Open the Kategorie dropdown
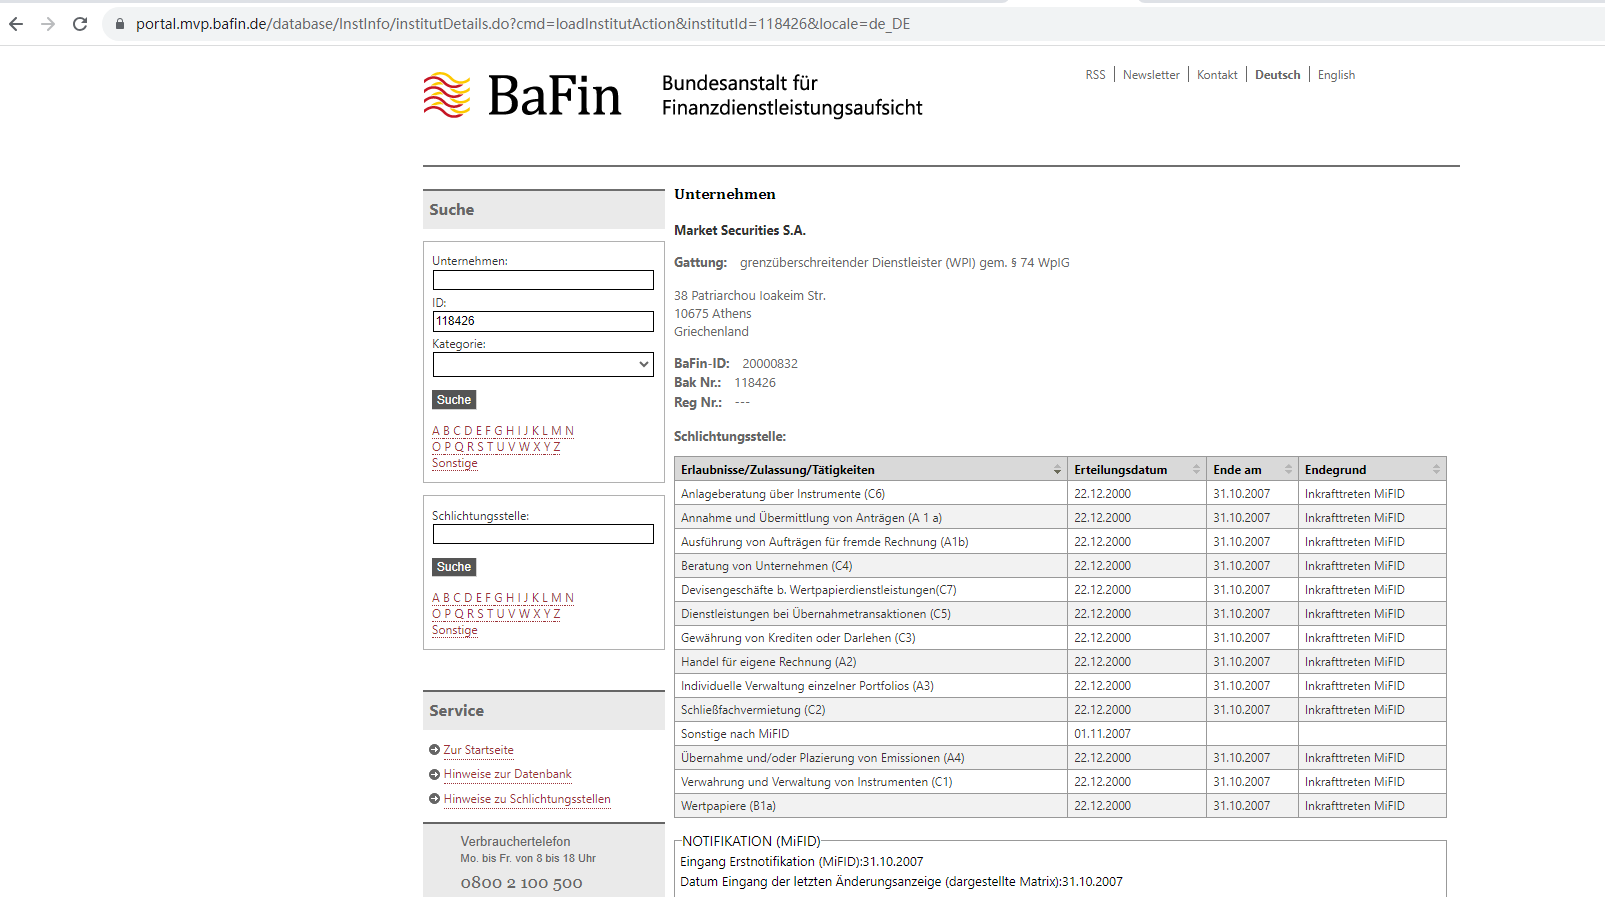This screenshot has height=897, width=1605. click(543, 365)
